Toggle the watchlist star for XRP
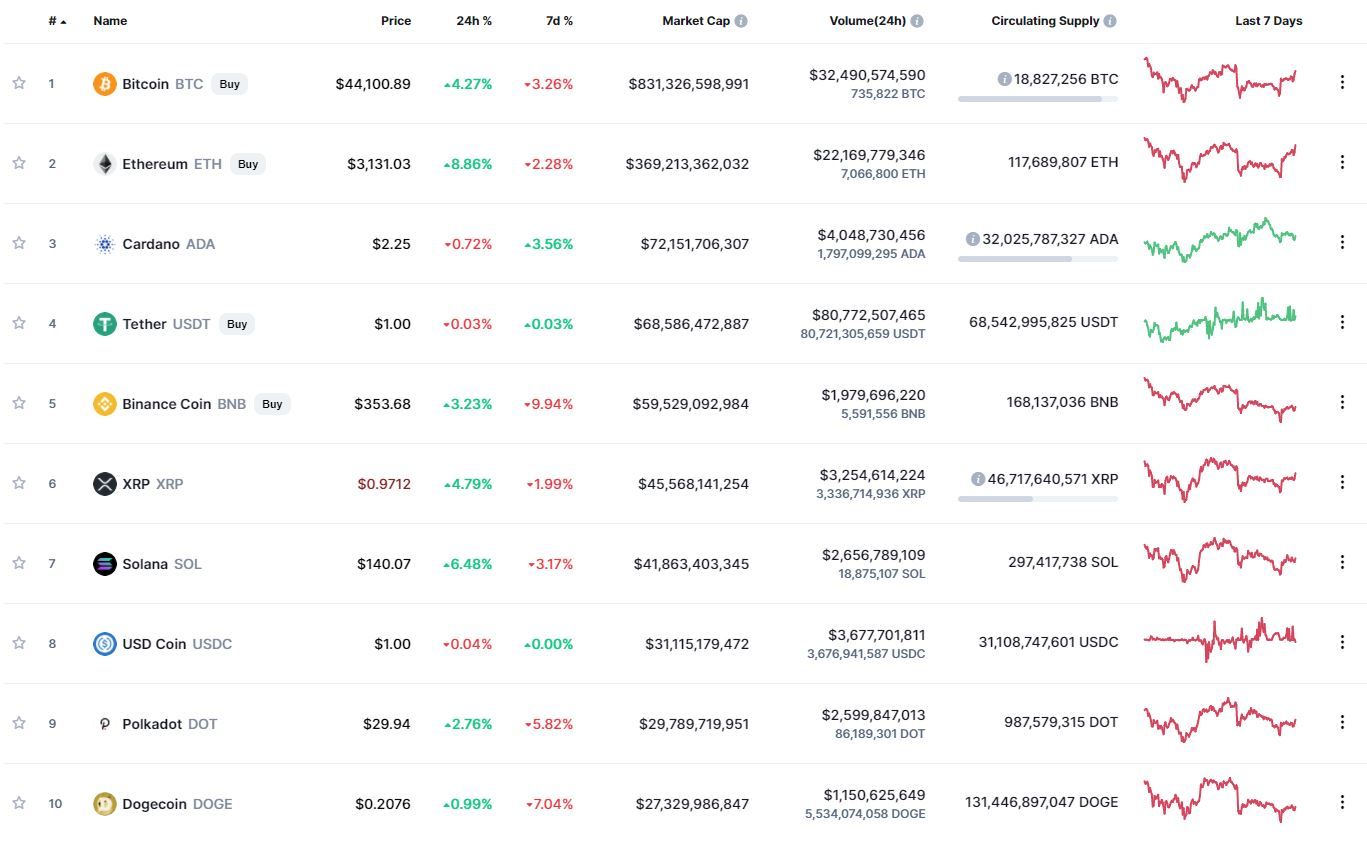Image resolution: width=1367 pixels, height=843 pixels. [19, 483]
